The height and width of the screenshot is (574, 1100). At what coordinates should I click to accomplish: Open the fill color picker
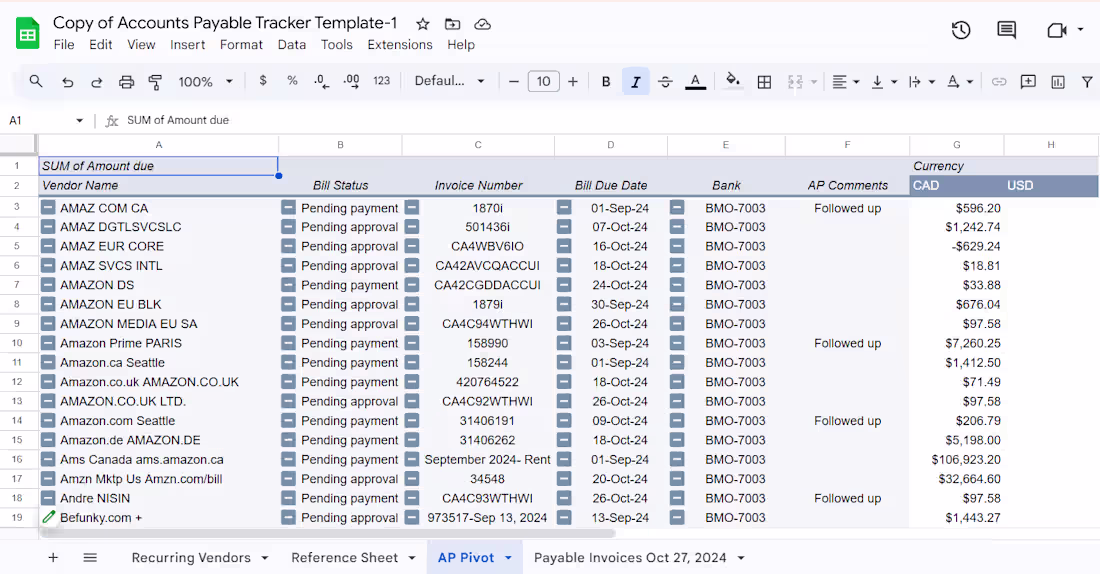733,82
